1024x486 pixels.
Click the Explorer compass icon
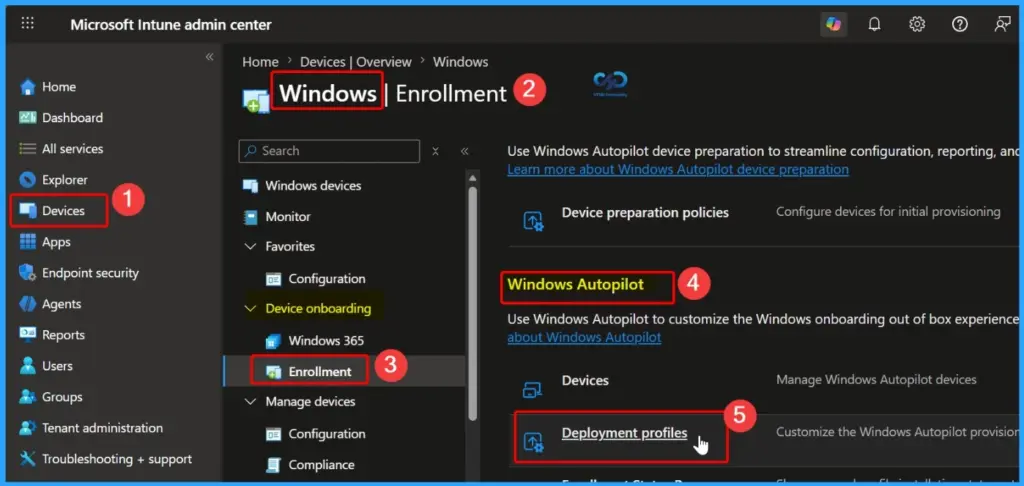click(27, 180)
